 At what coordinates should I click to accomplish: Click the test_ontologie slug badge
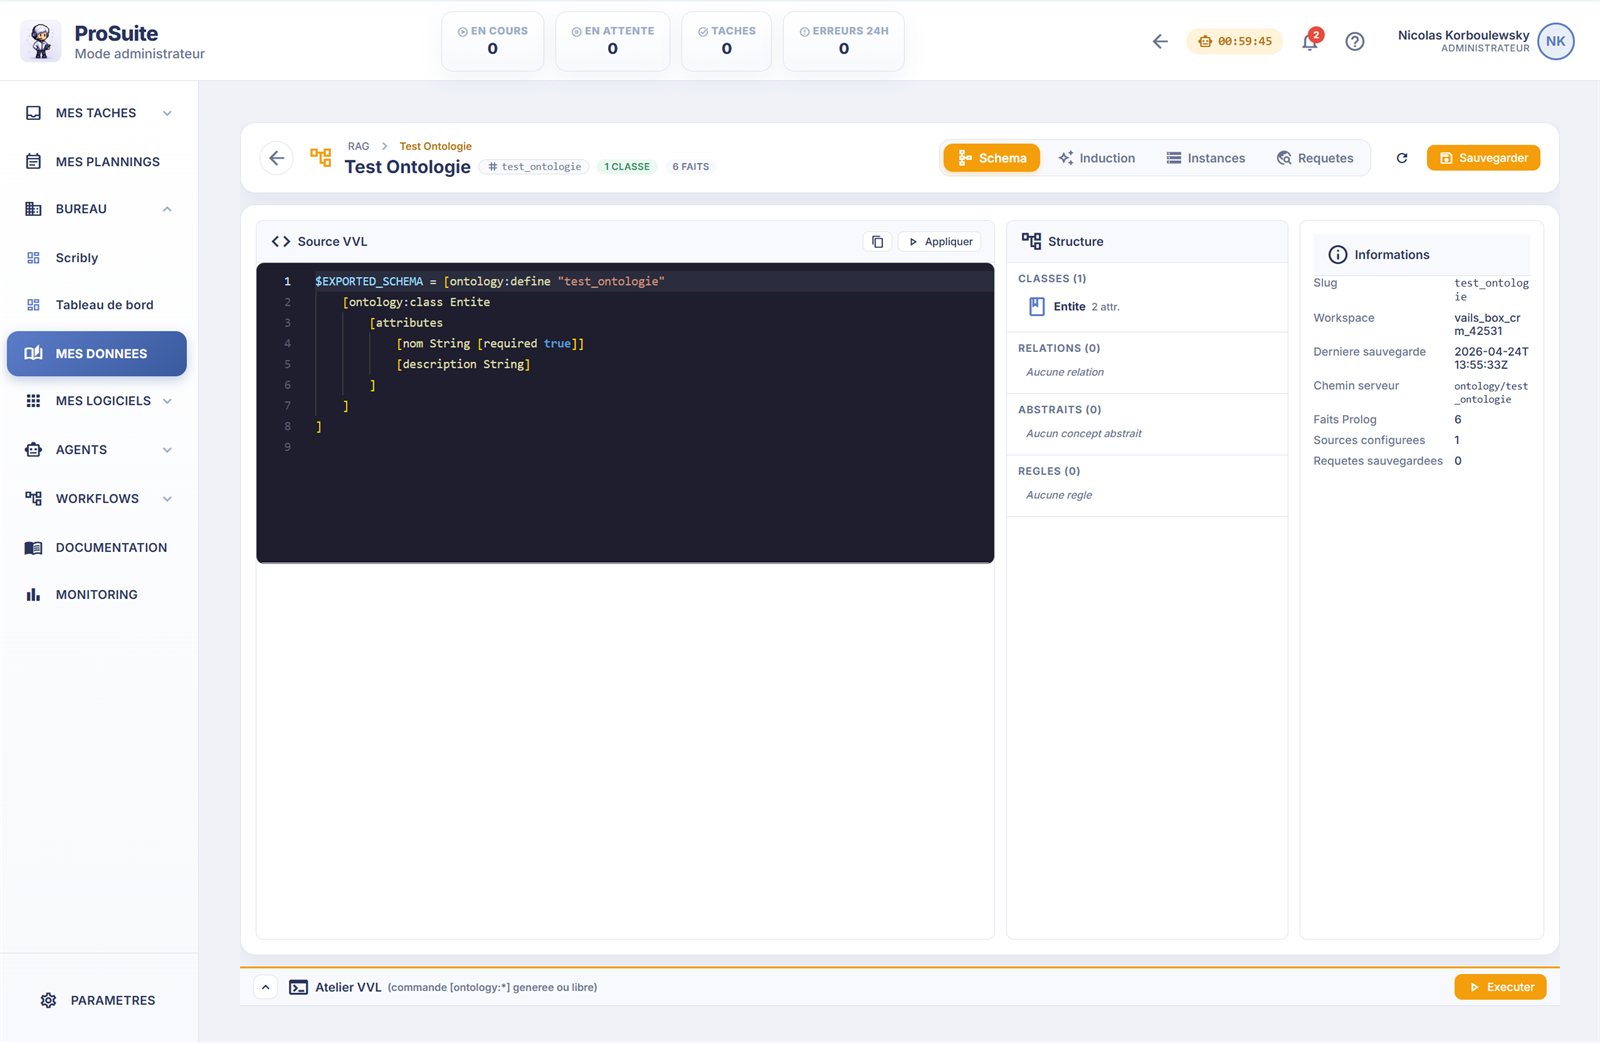pos(534,167)
